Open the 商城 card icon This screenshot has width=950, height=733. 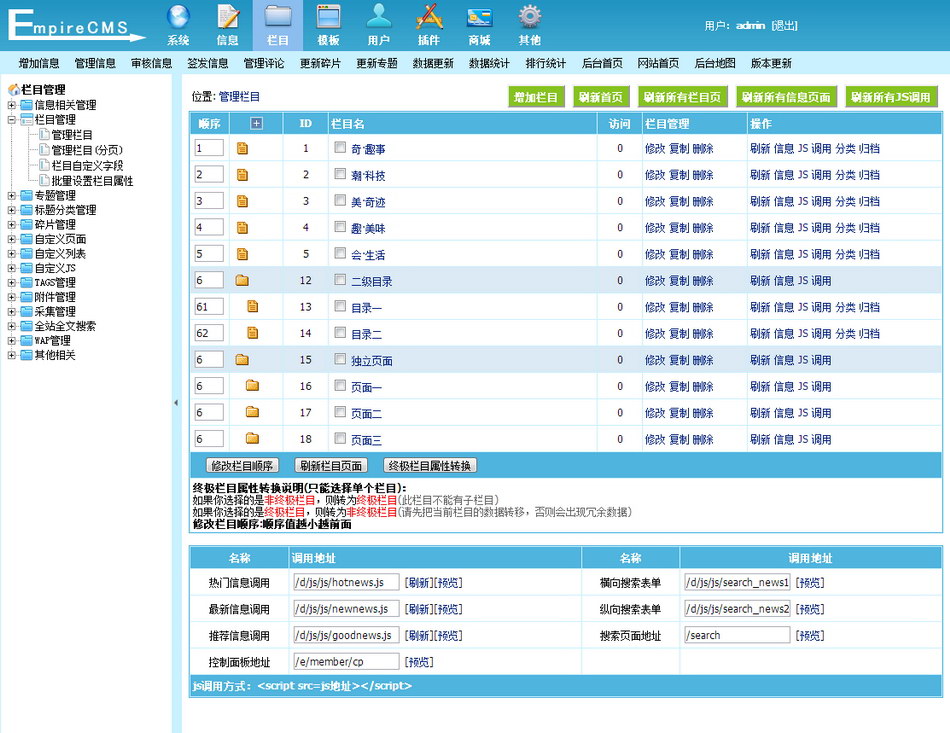479,17
